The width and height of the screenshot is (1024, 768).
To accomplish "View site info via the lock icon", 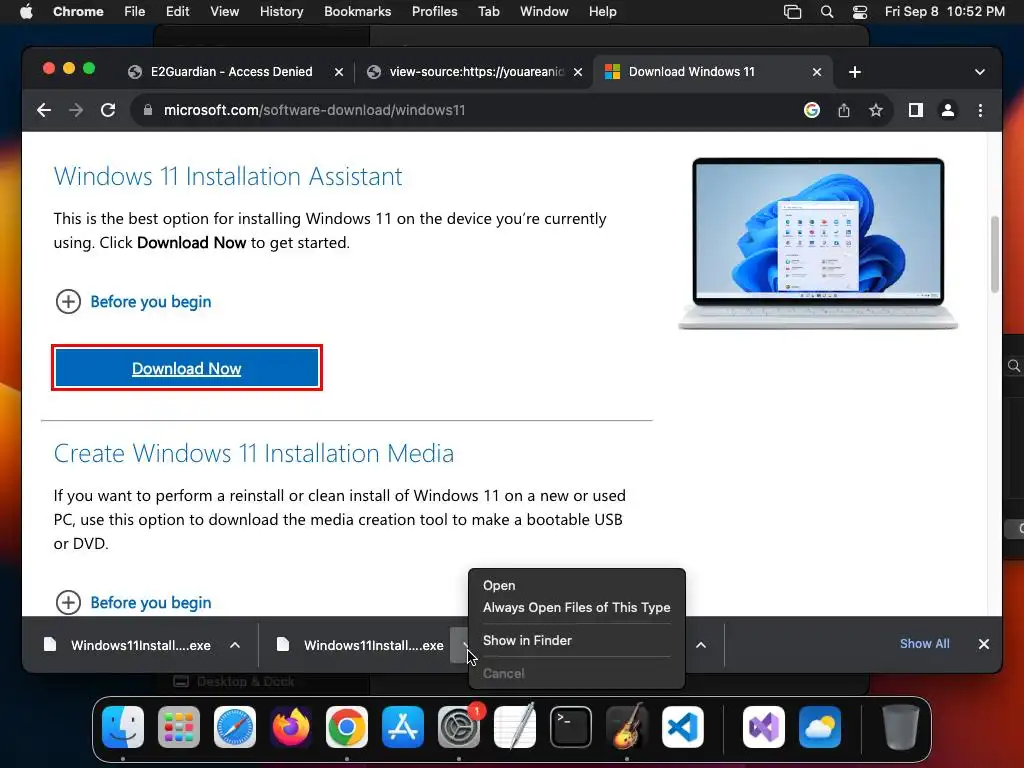I will [x=148, y=110].
